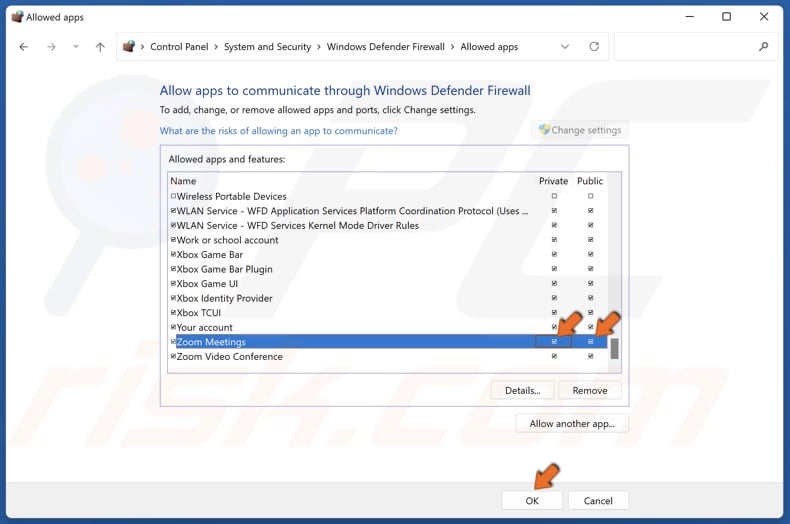Open the recent locations chevron
This screenshot has height=524, width=790.
click(x=76, y=46)
